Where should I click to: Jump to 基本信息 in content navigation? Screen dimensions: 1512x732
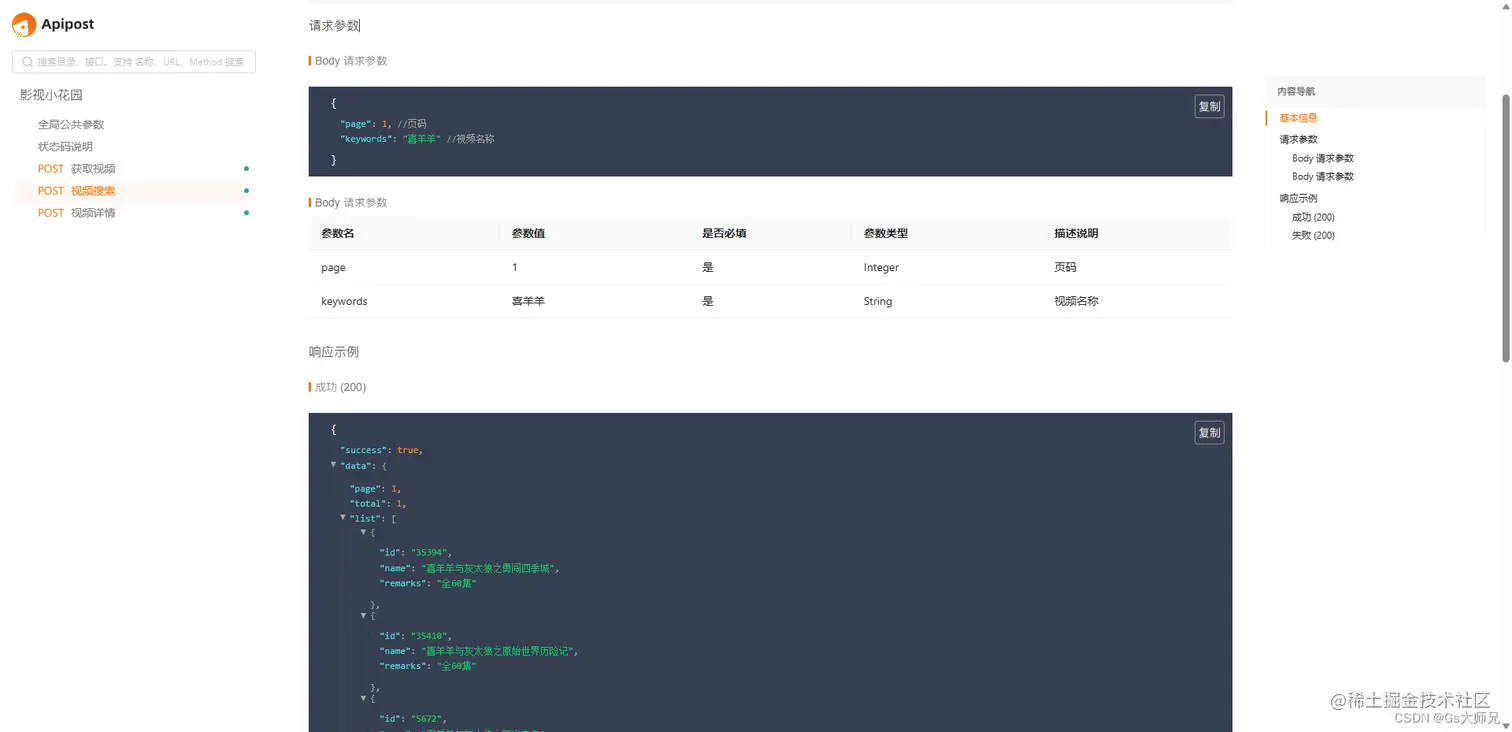coord(1298,118)
